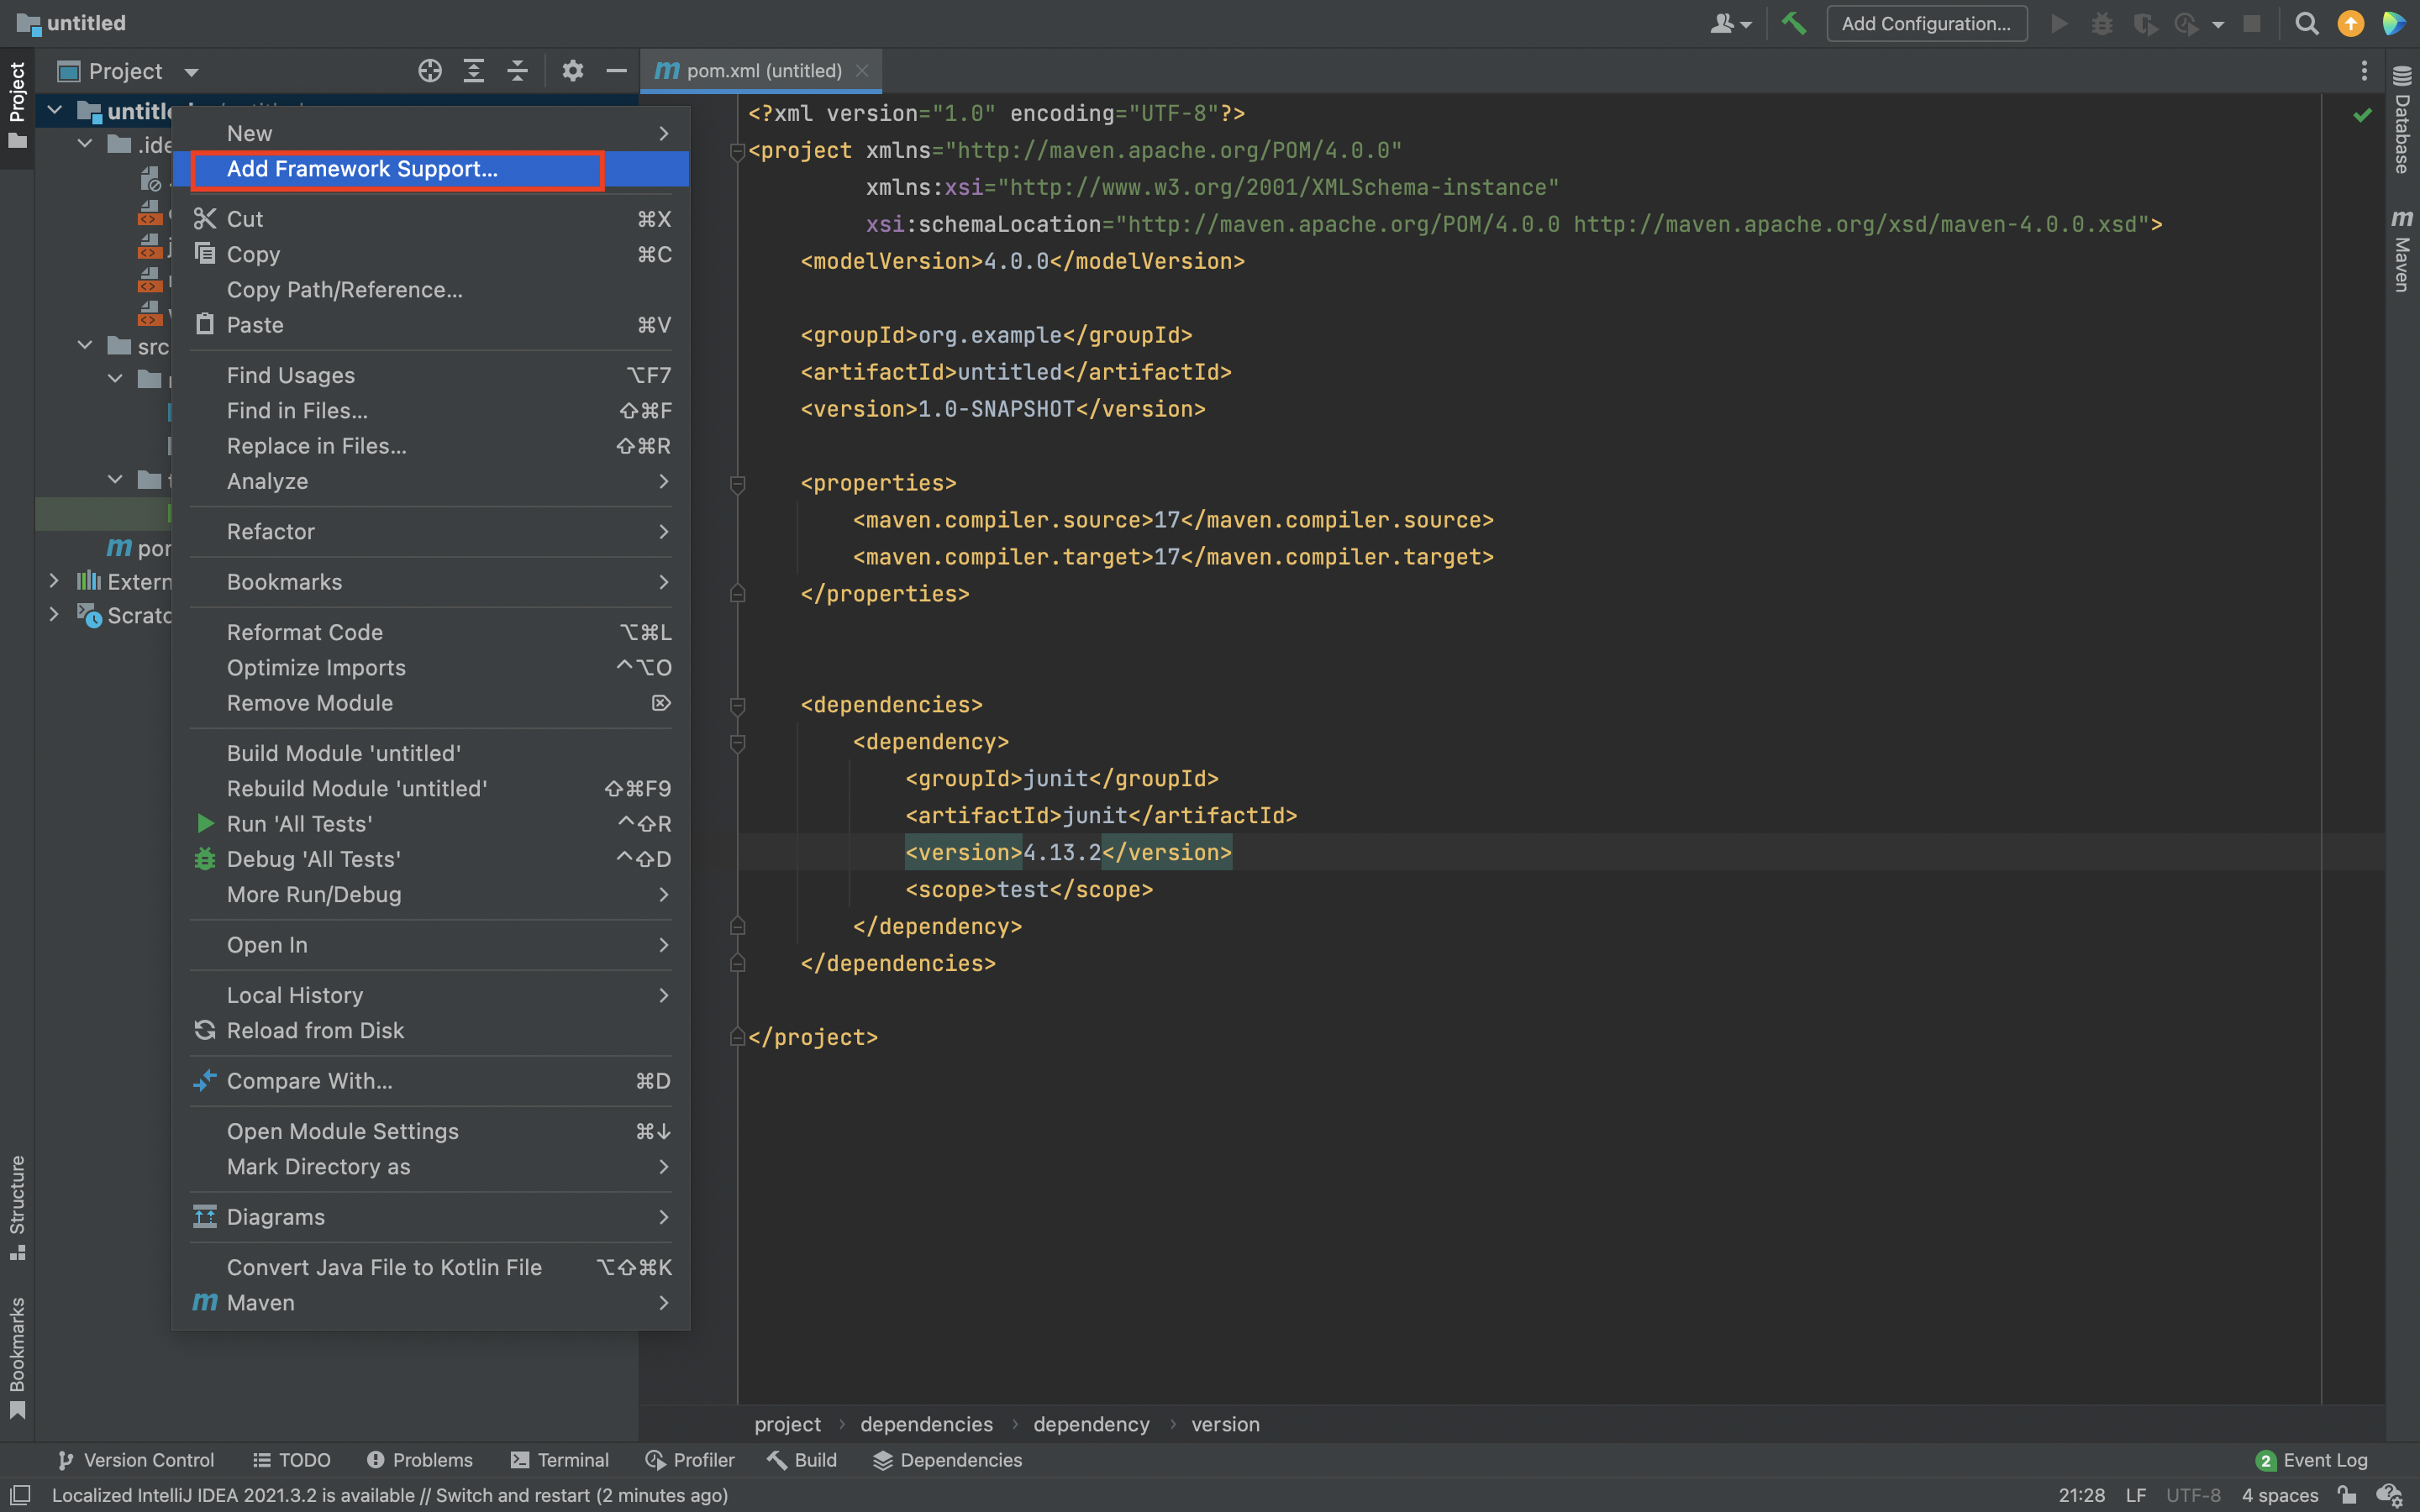Screen dimensions: 2420x1512
Task: Choose Reload from Disk
Action: click(431, 1031)
